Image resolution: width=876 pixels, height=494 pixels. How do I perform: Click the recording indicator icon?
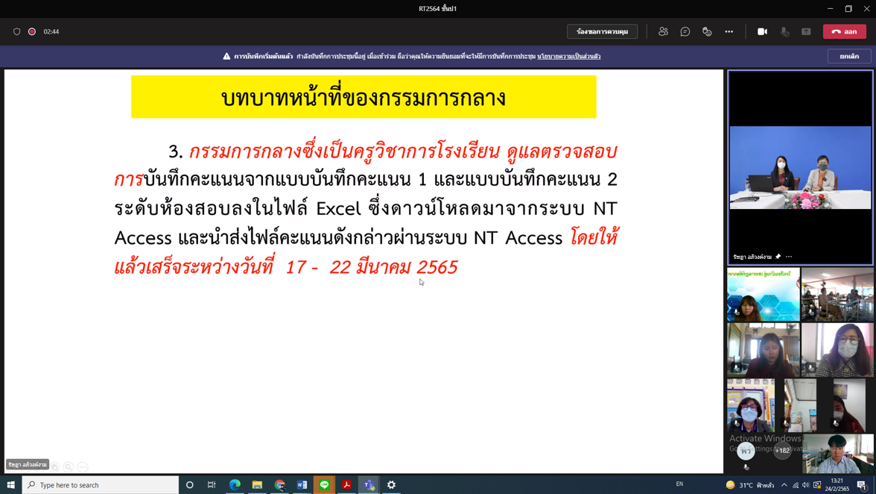[x=32, y=32]
